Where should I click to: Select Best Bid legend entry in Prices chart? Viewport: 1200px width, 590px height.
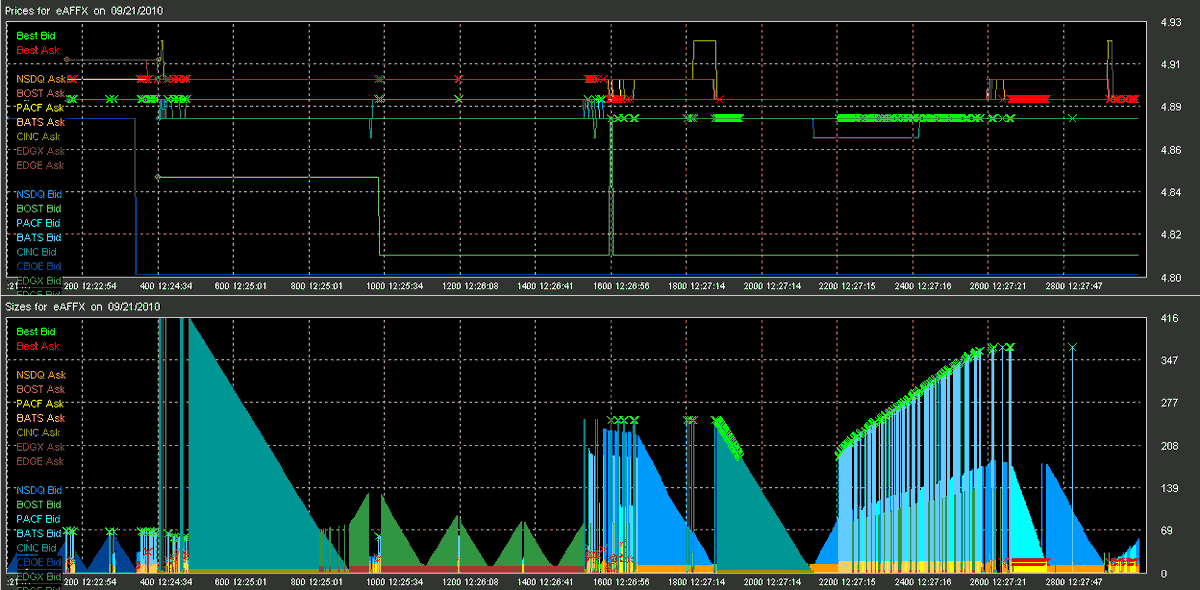tap(36, 35)
